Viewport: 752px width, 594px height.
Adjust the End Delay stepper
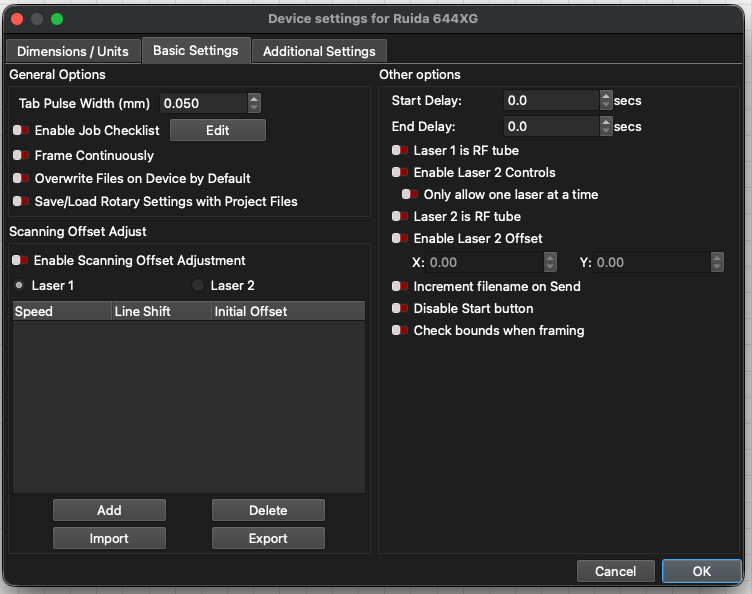[606, 127]
